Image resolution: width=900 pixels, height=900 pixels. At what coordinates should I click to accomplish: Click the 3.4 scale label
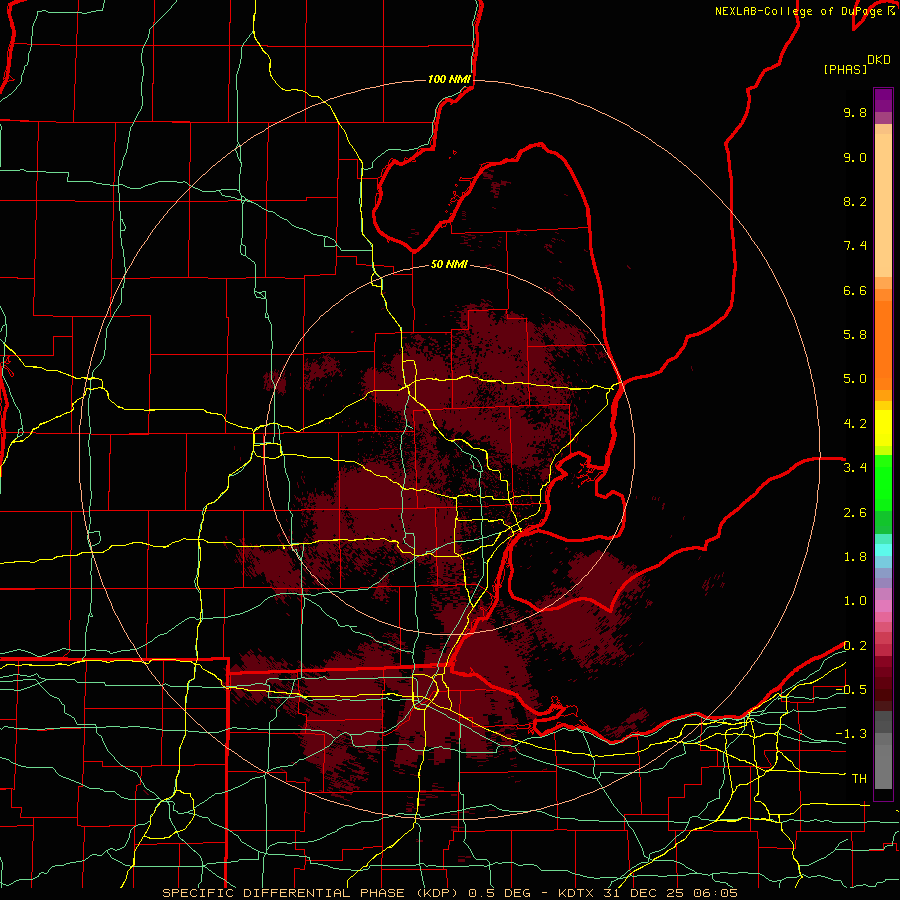pyautogui.click(x=855, y=468)
